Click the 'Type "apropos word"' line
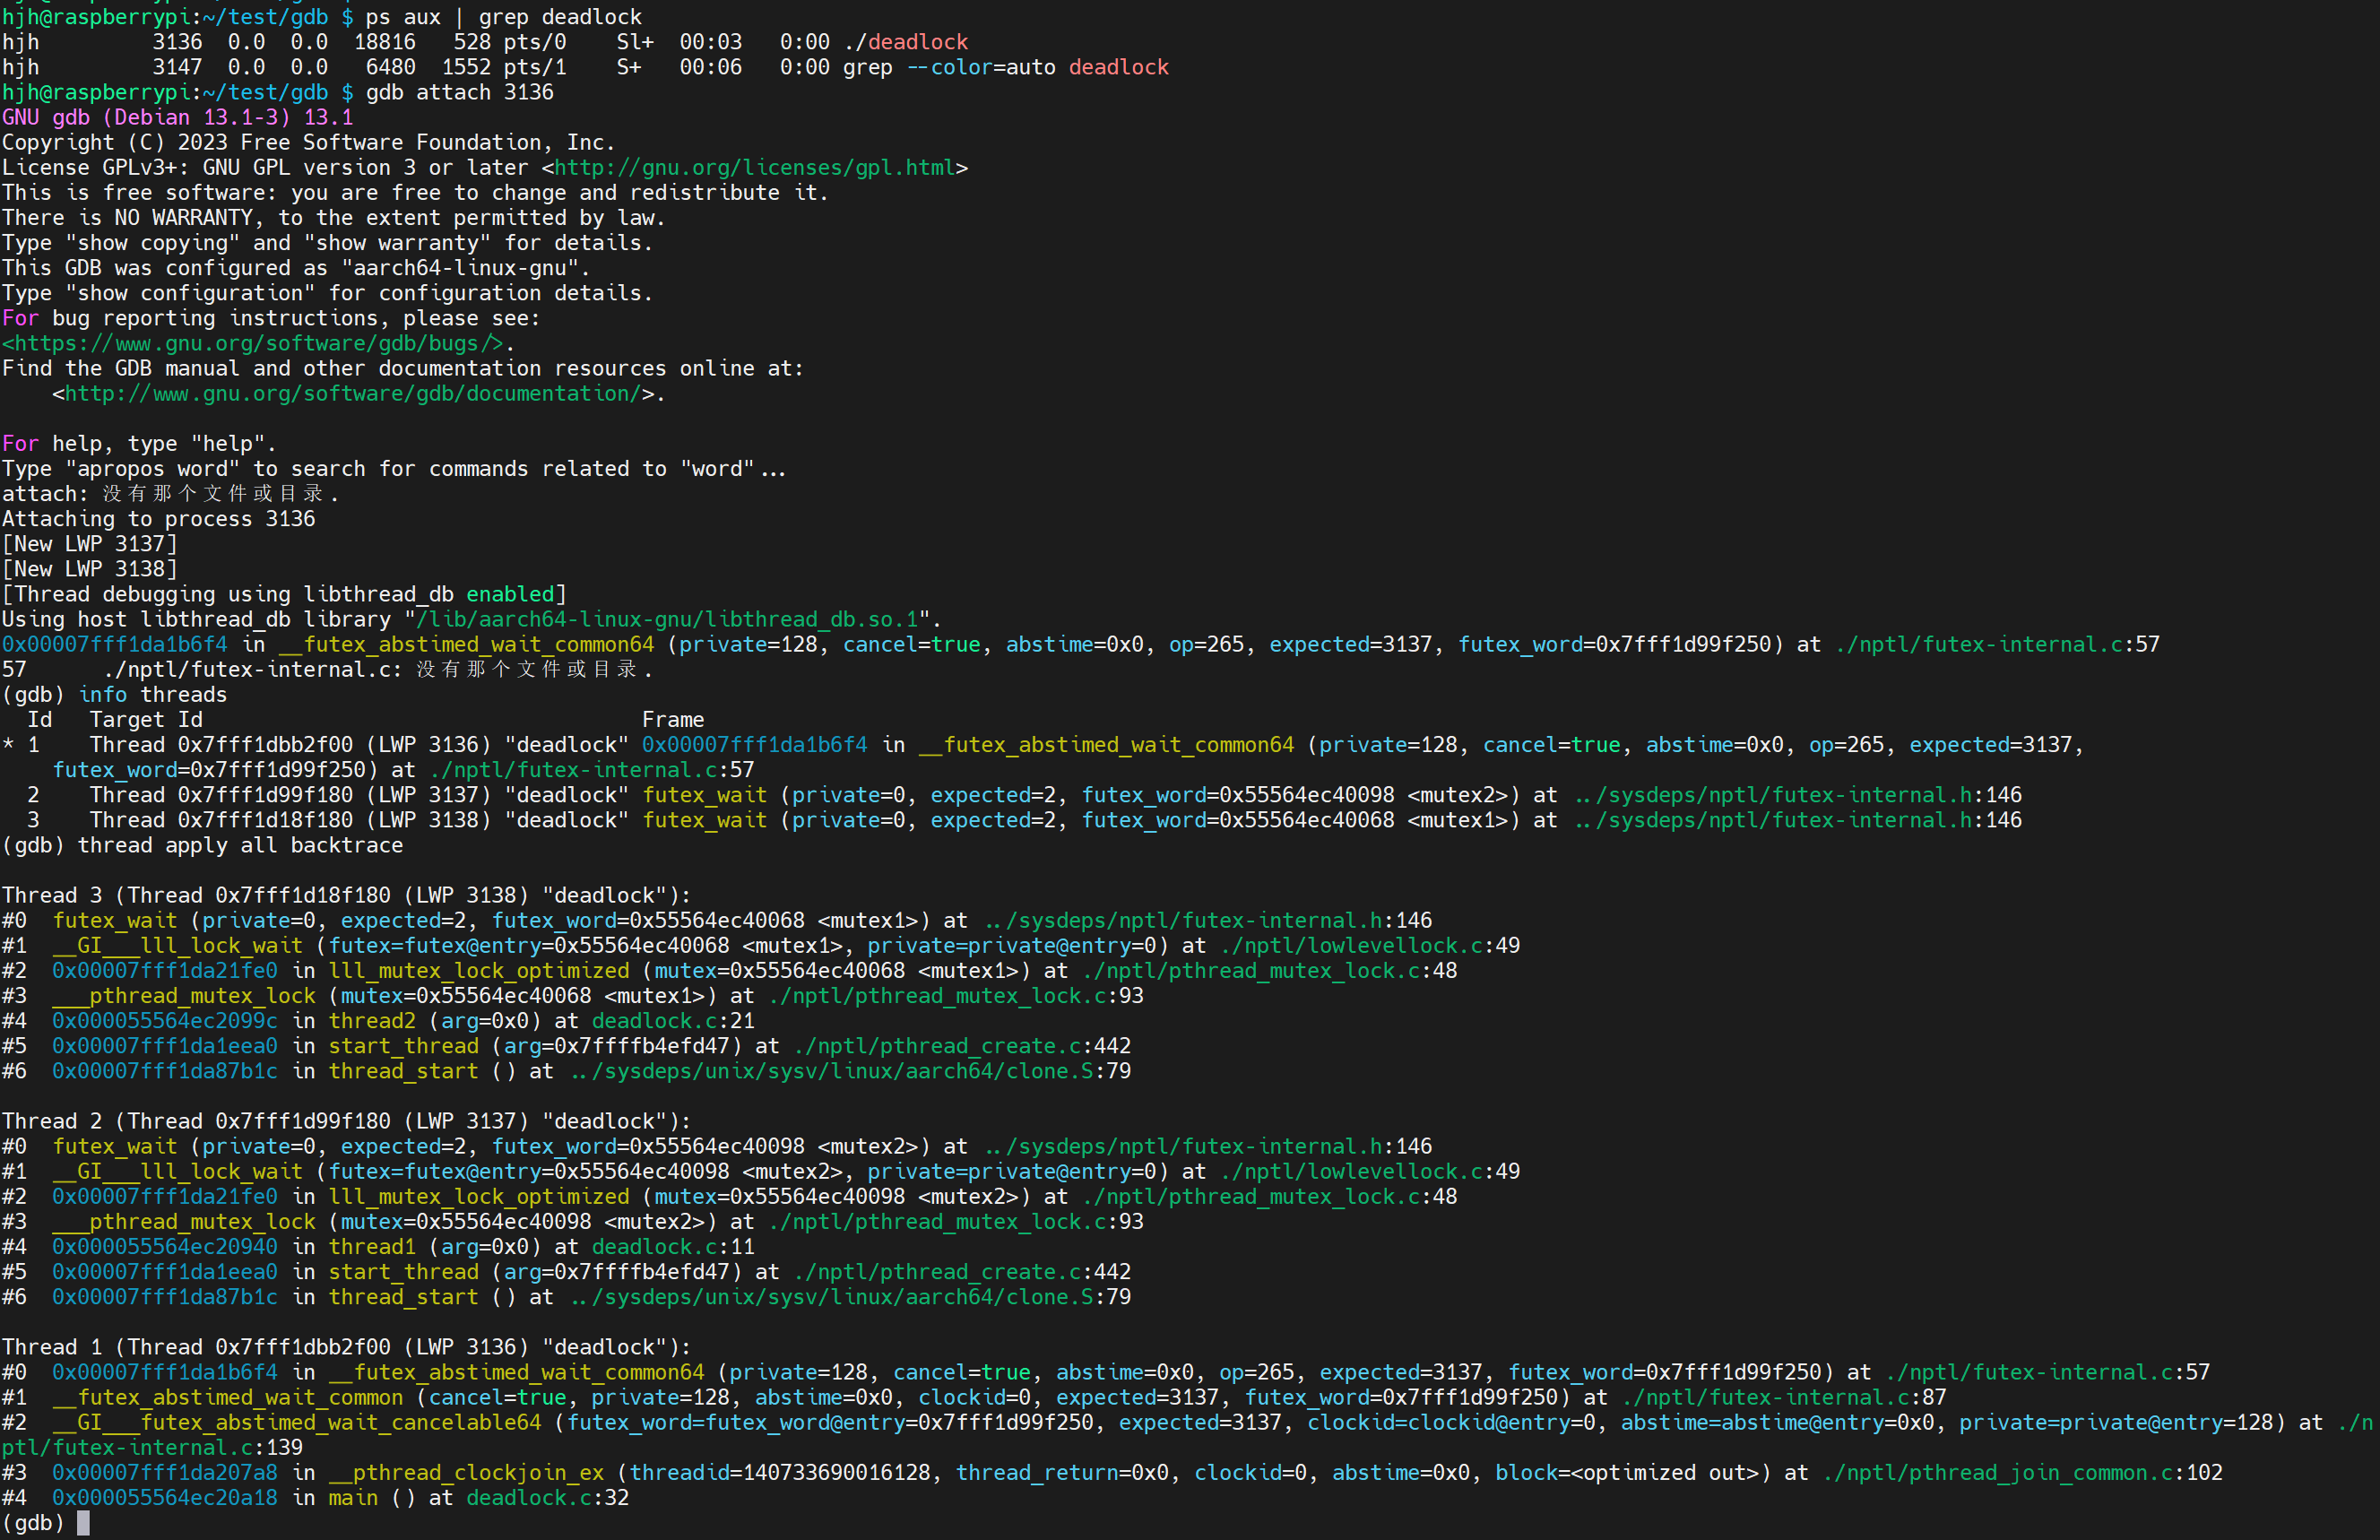The height and width of the screenshot is (1540, 2380). 394,469
